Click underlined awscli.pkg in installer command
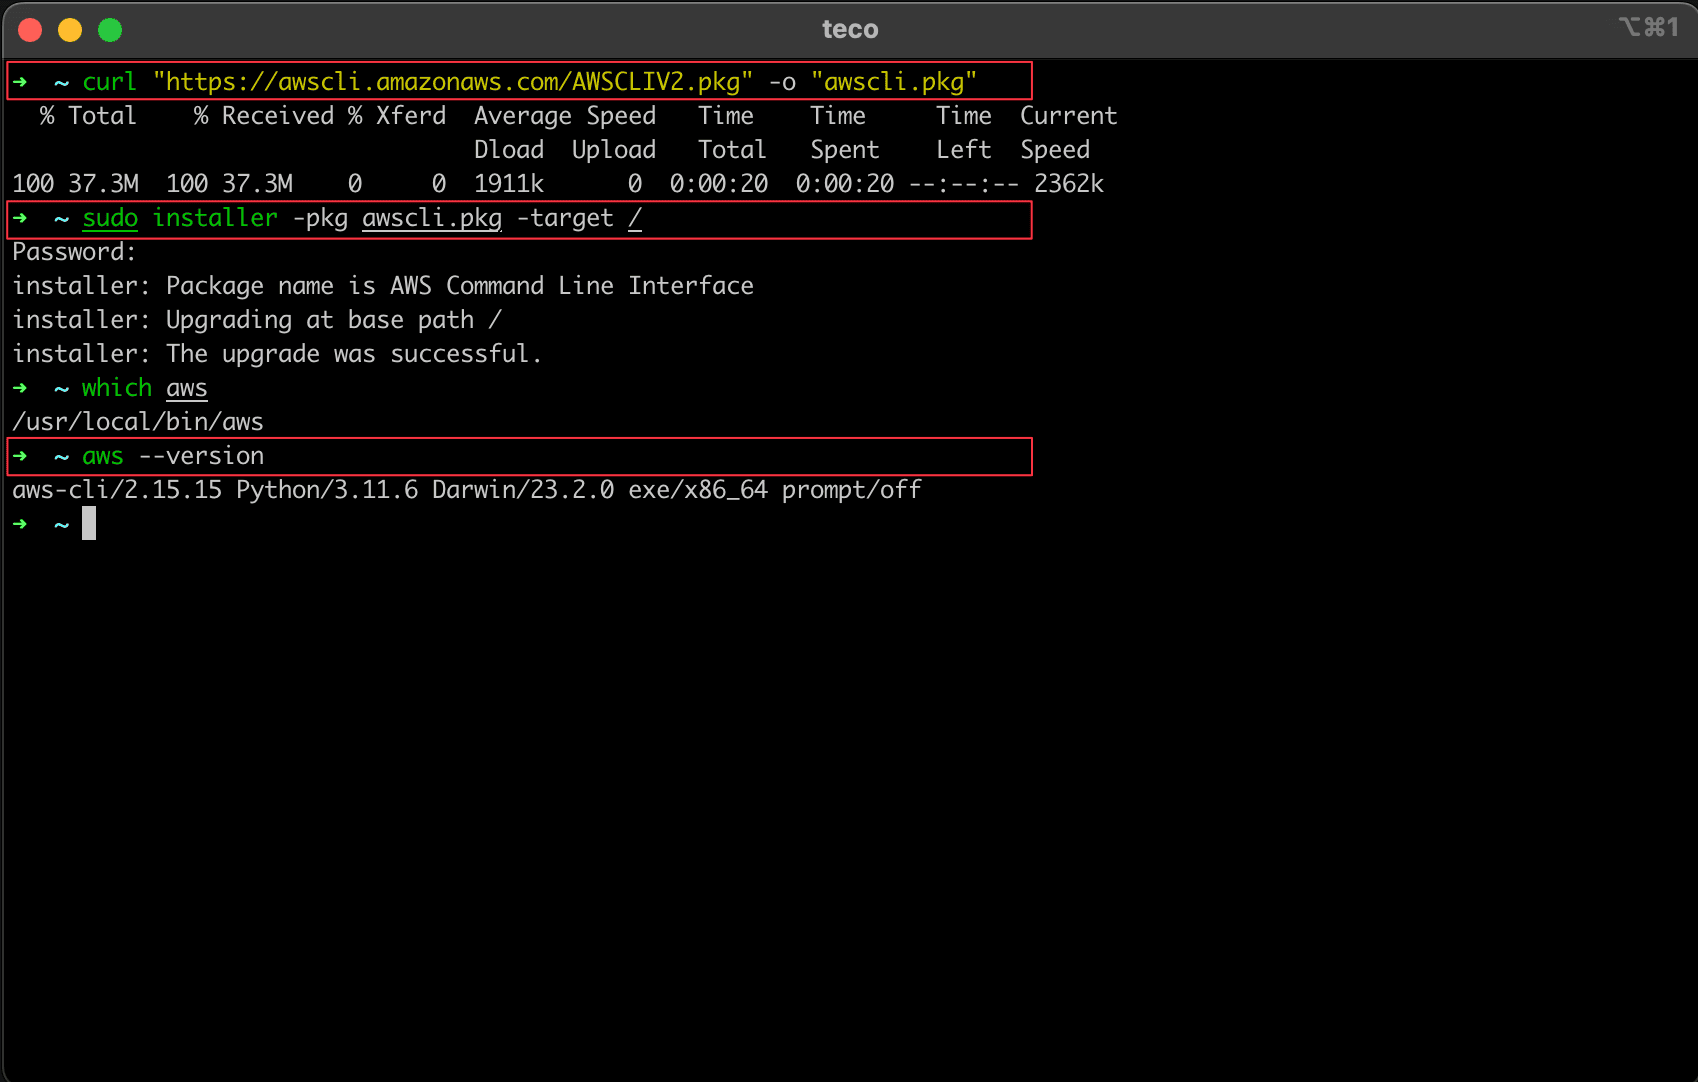 [x=432, y=218]
